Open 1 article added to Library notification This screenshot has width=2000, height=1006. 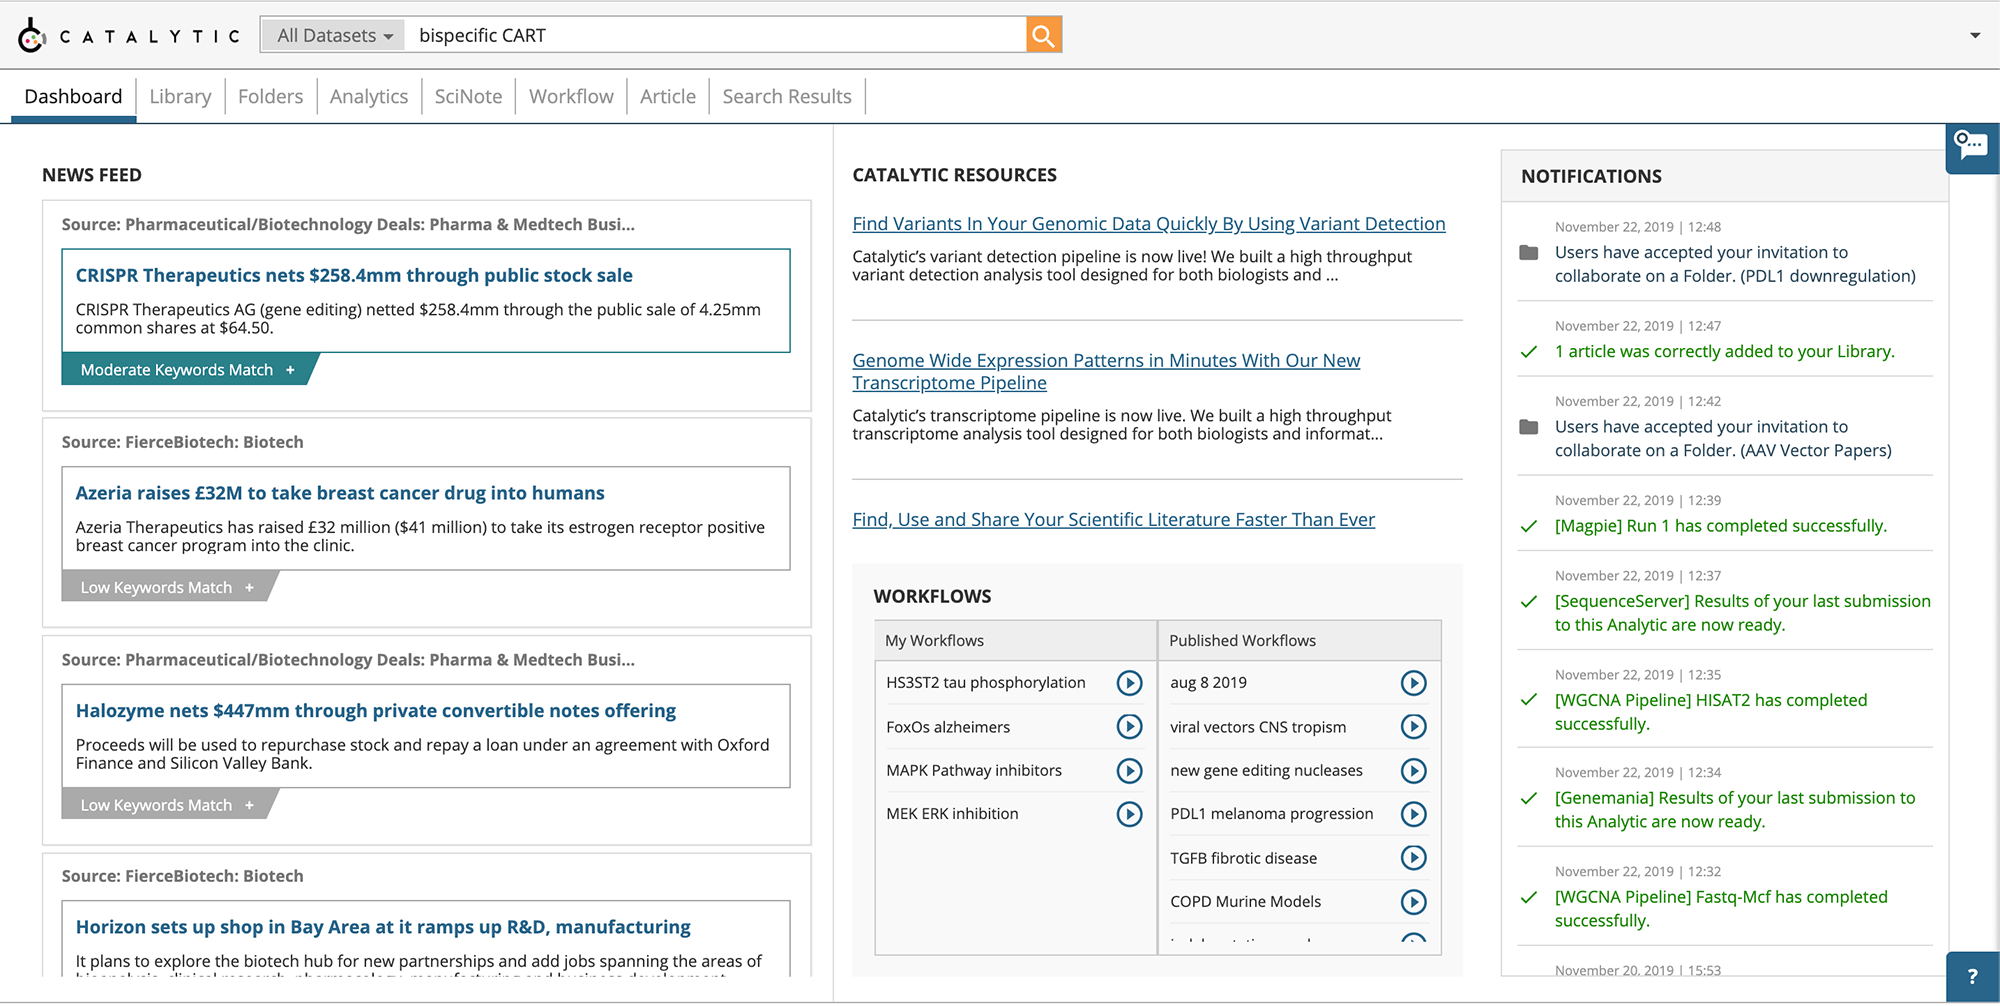[1724, 352]
